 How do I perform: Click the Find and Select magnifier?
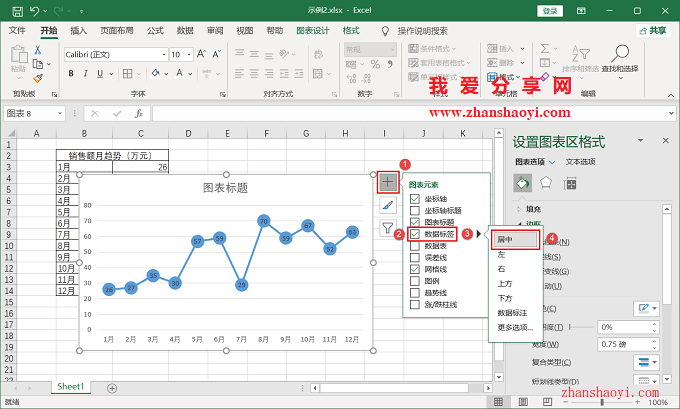620,53
